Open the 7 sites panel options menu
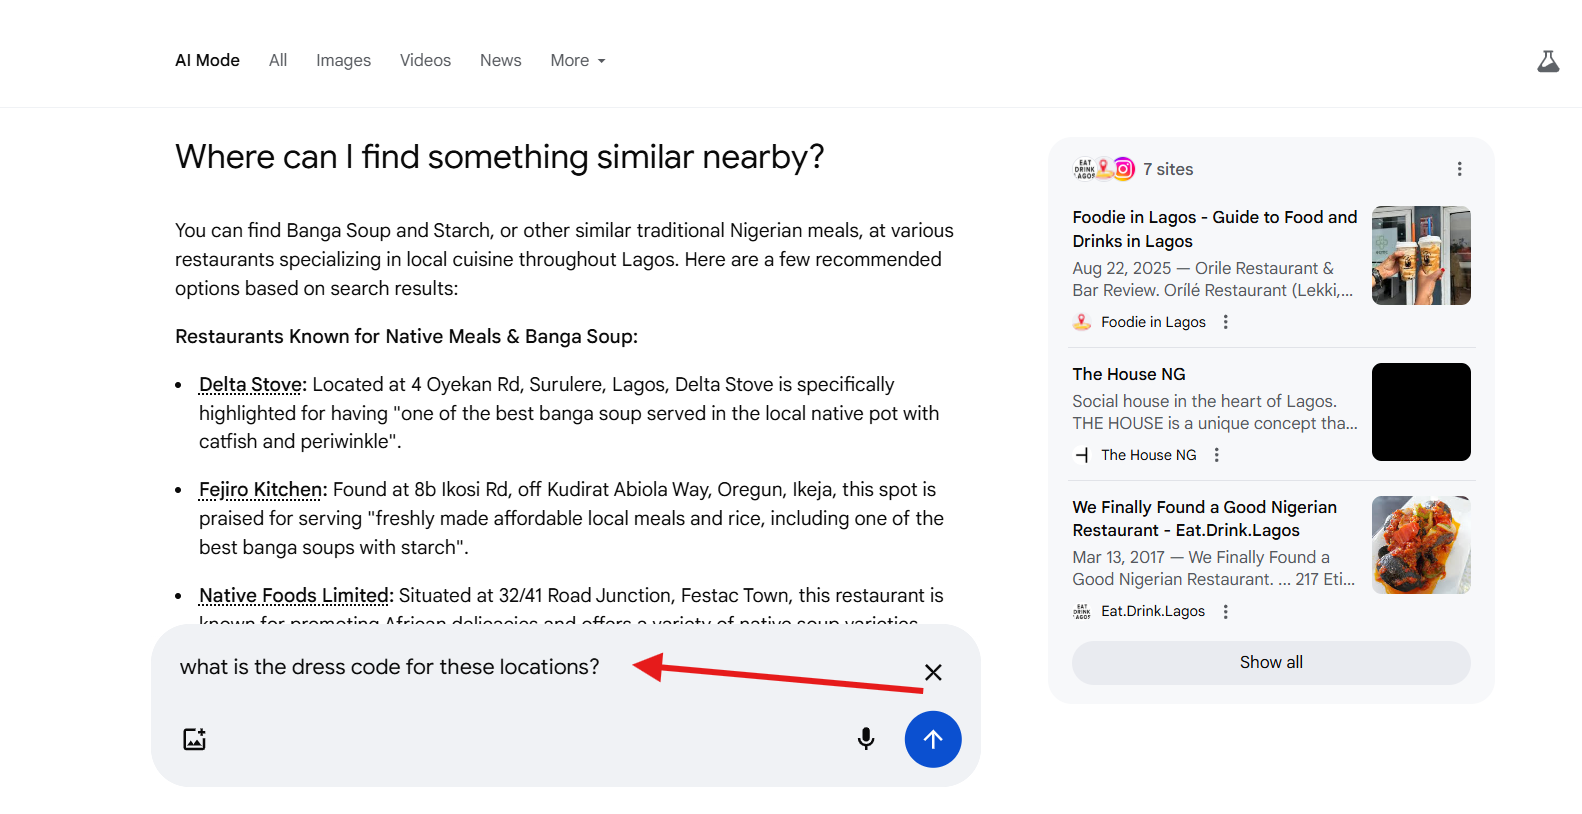The height and width of the screenshot is (814, 1582). coord(1459,169)
